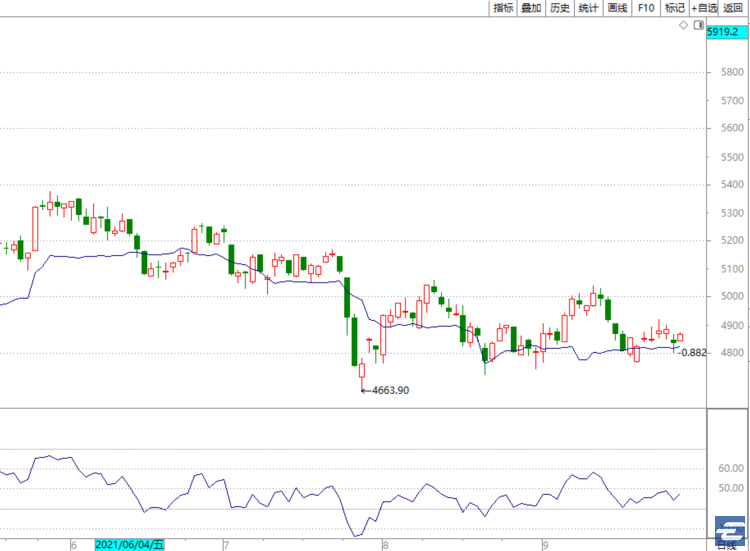Click the month 9 marker on time axis
The width and height of the screenshot is (750, 551).
pyautogui.click(x=545, y=545)
